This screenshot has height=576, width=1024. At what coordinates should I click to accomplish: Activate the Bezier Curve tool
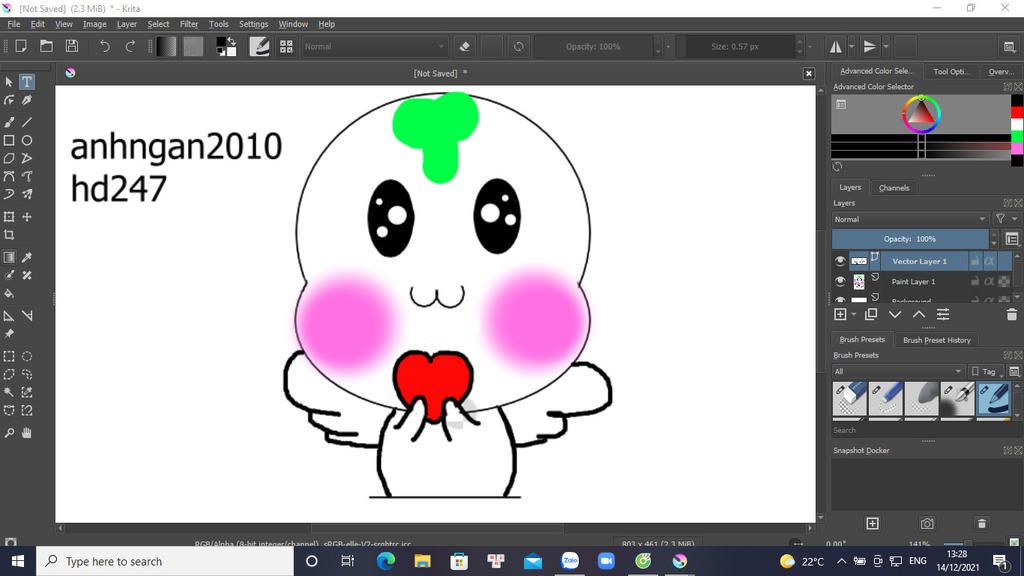tap(9, 176)
